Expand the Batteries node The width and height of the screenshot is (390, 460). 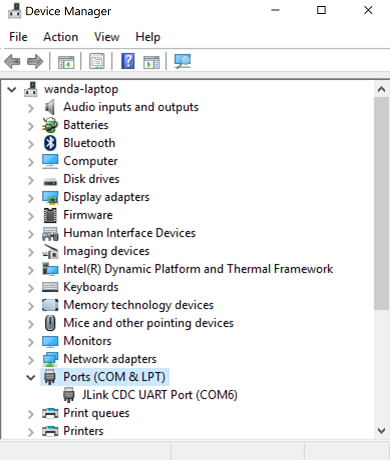[31, 126]
